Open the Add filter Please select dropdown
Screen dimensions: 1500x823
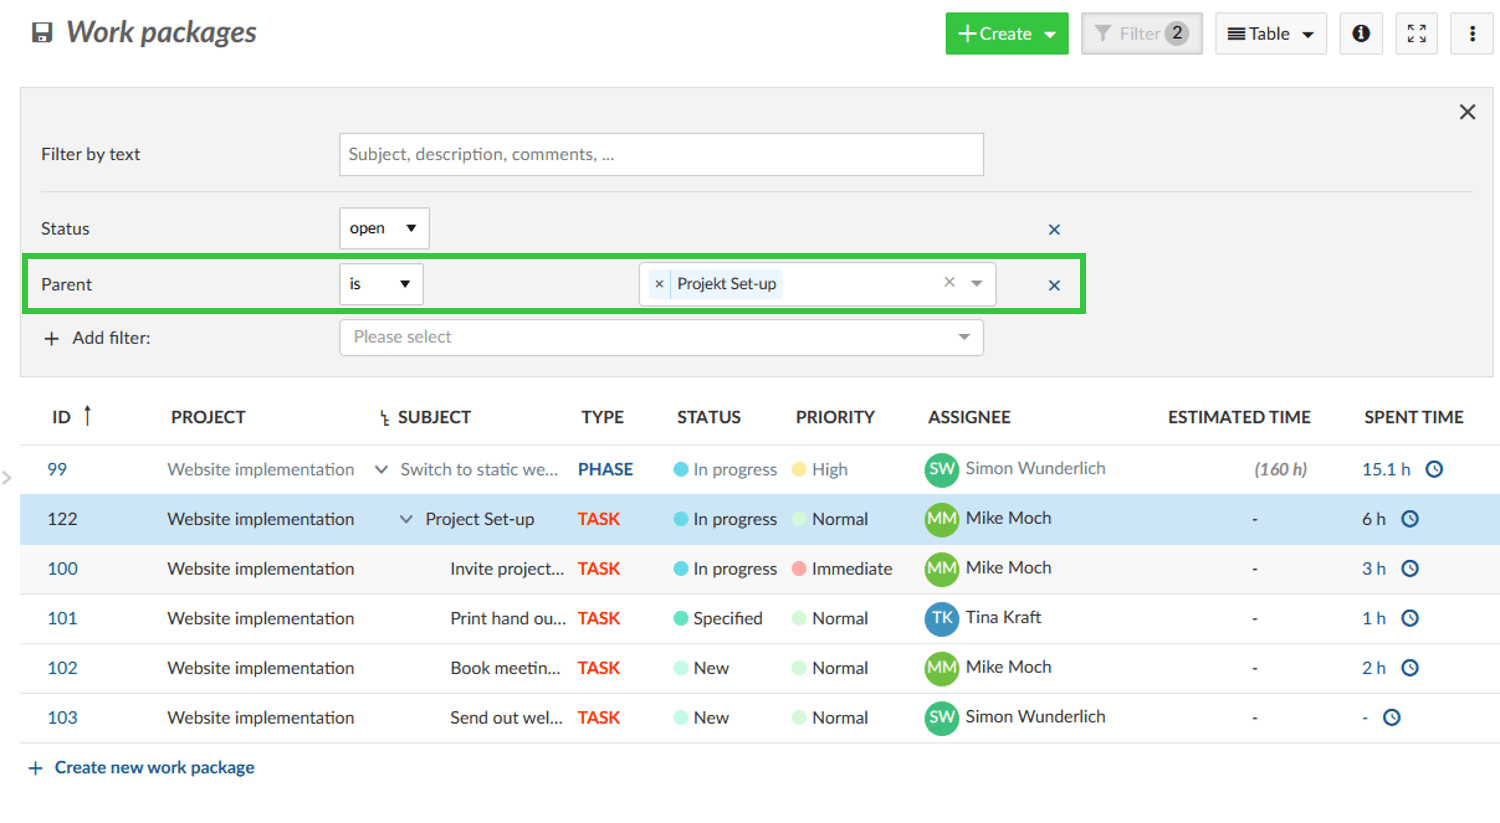tap(661, 338)
